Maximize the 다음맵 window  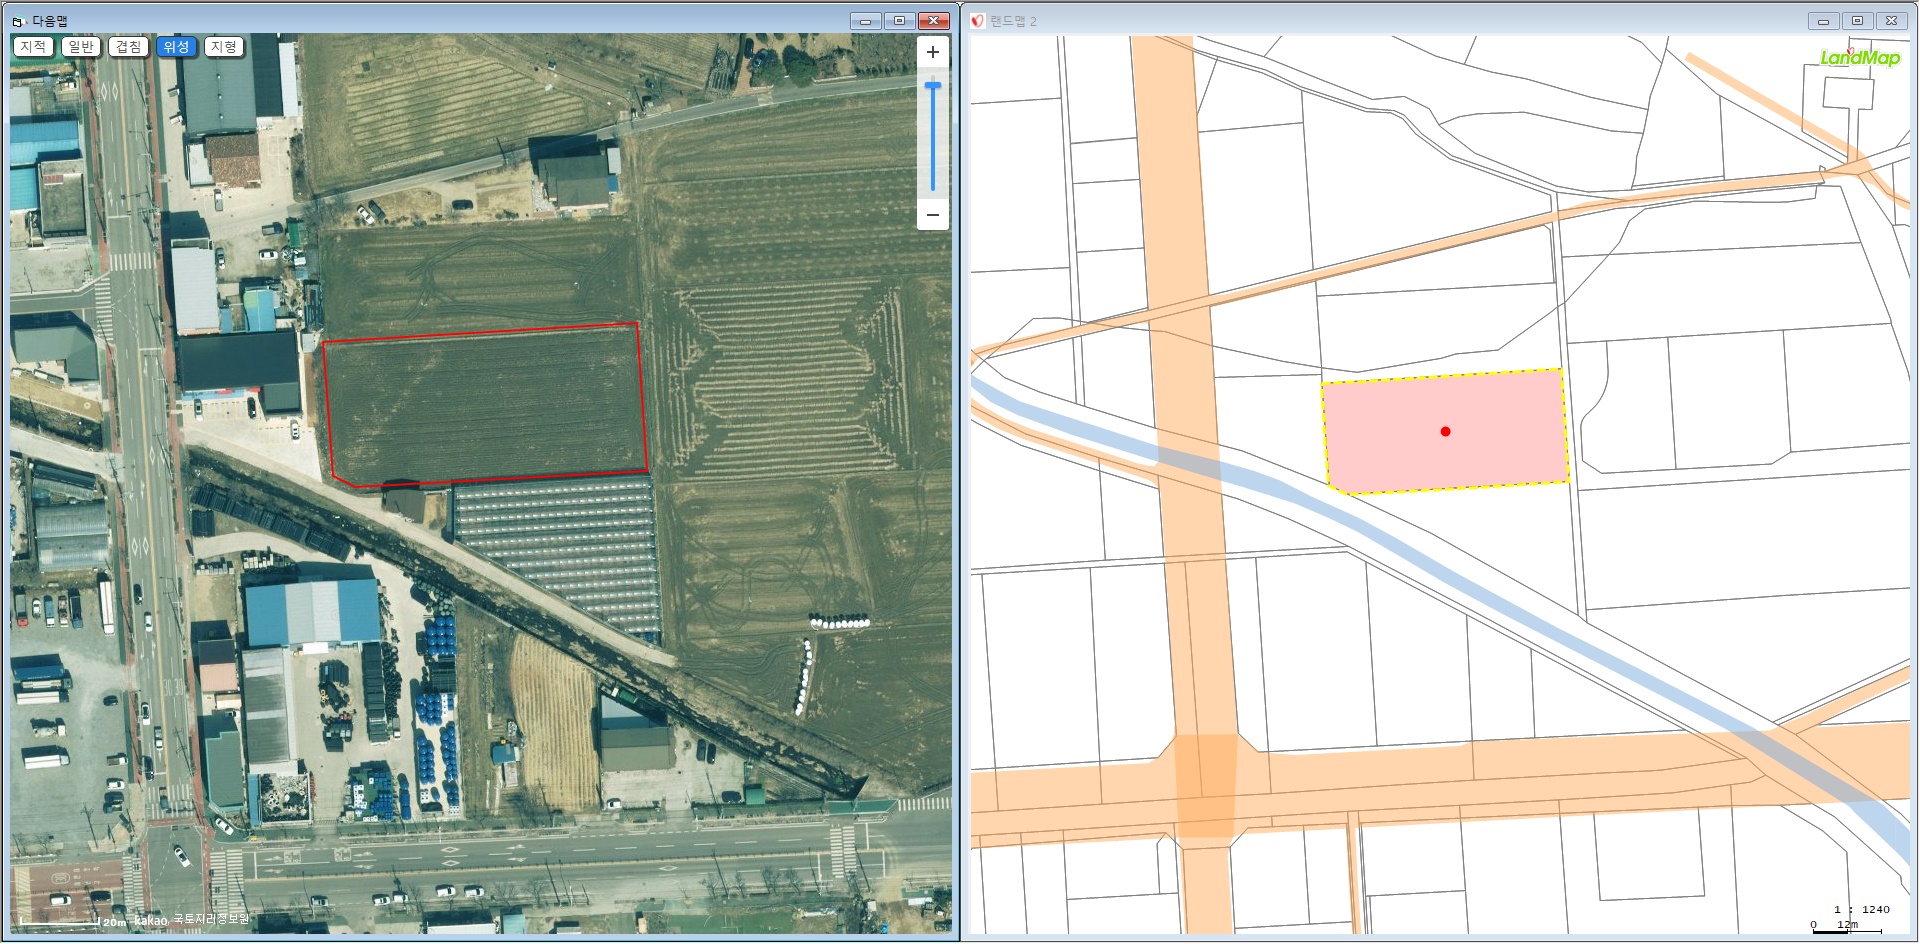899,21
